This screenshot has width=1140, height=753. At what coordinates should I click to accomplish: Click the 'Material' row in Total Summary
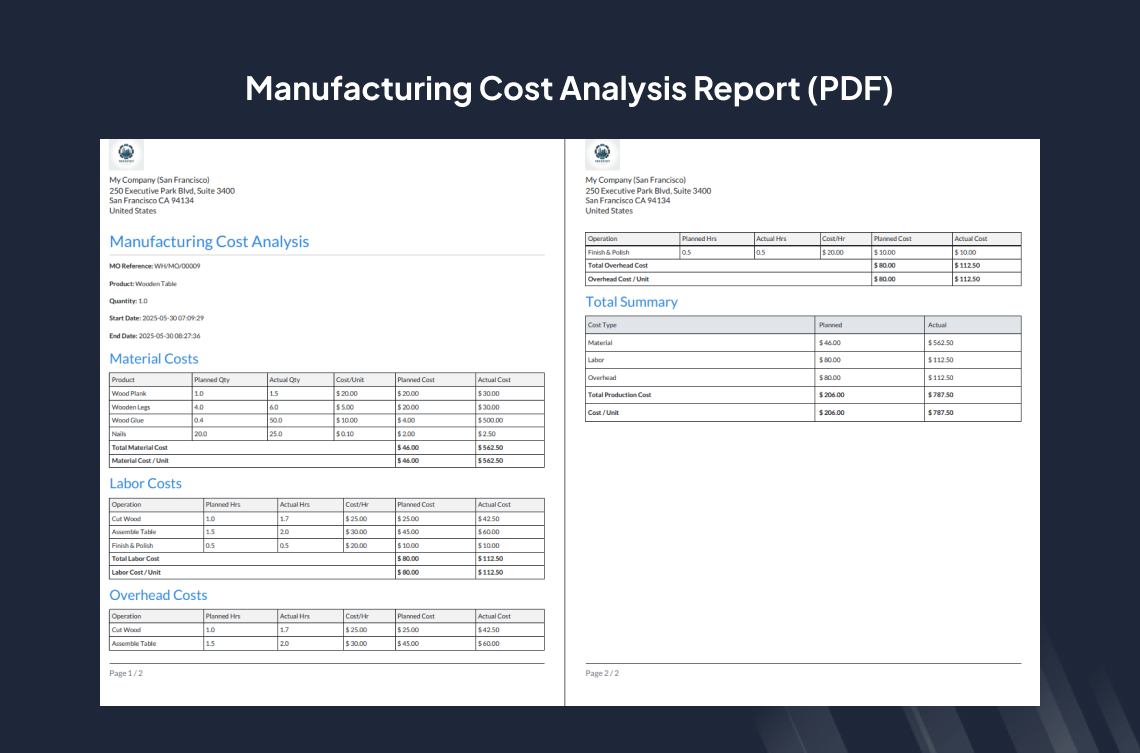coord(803,342)
